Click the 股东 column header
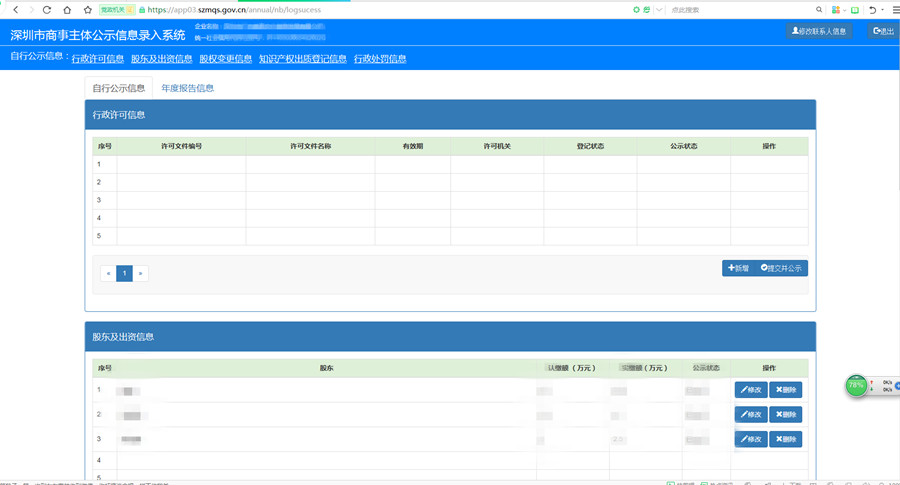Viewport: 900px width, 485px height. pos(327,368)
